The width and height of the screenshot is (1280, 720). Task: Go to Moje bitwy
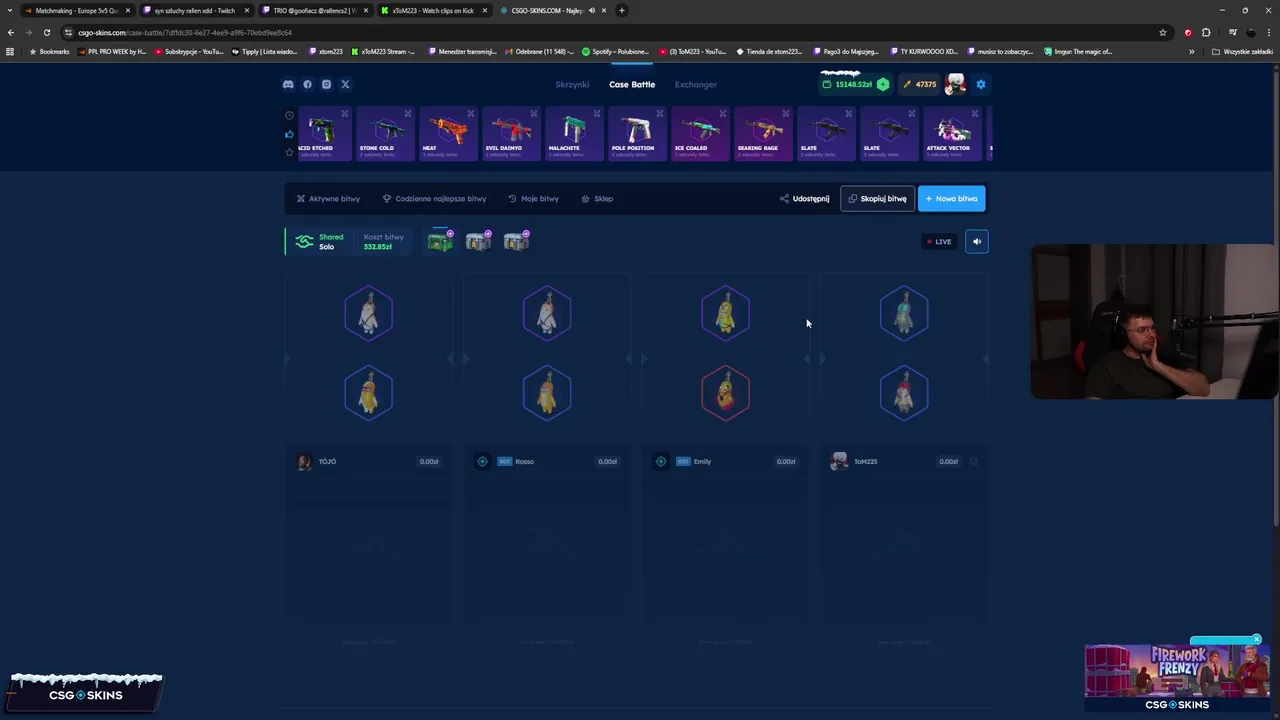tap(533, 198)
